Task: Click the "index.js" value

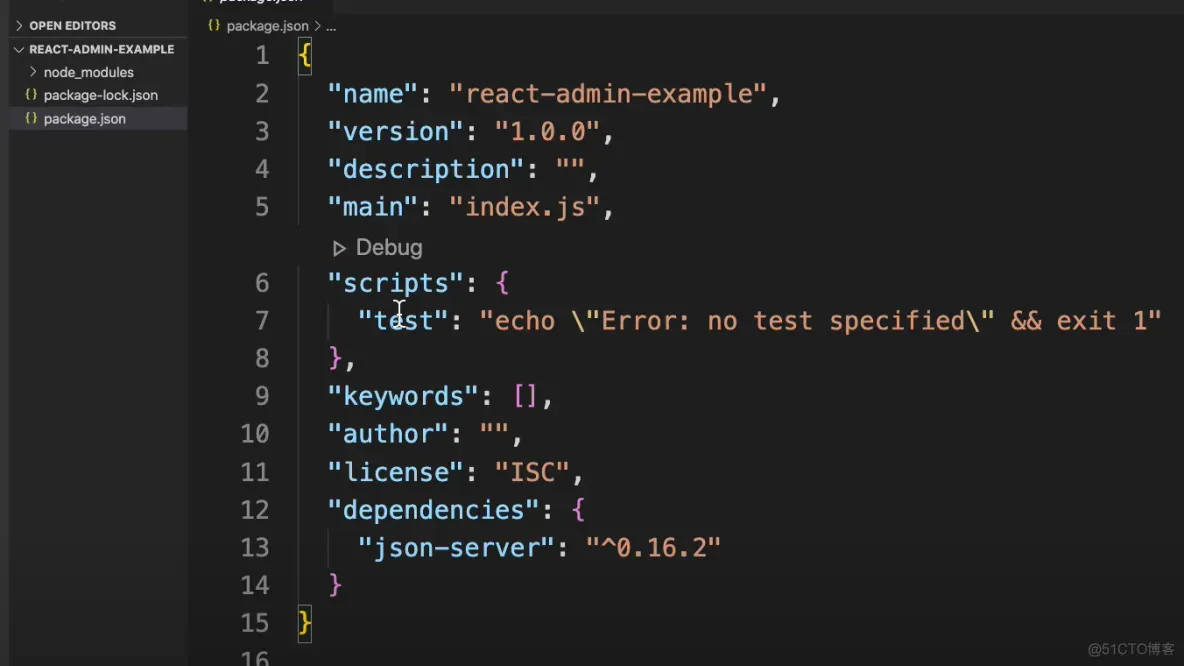Action: (x=524, y=207)
